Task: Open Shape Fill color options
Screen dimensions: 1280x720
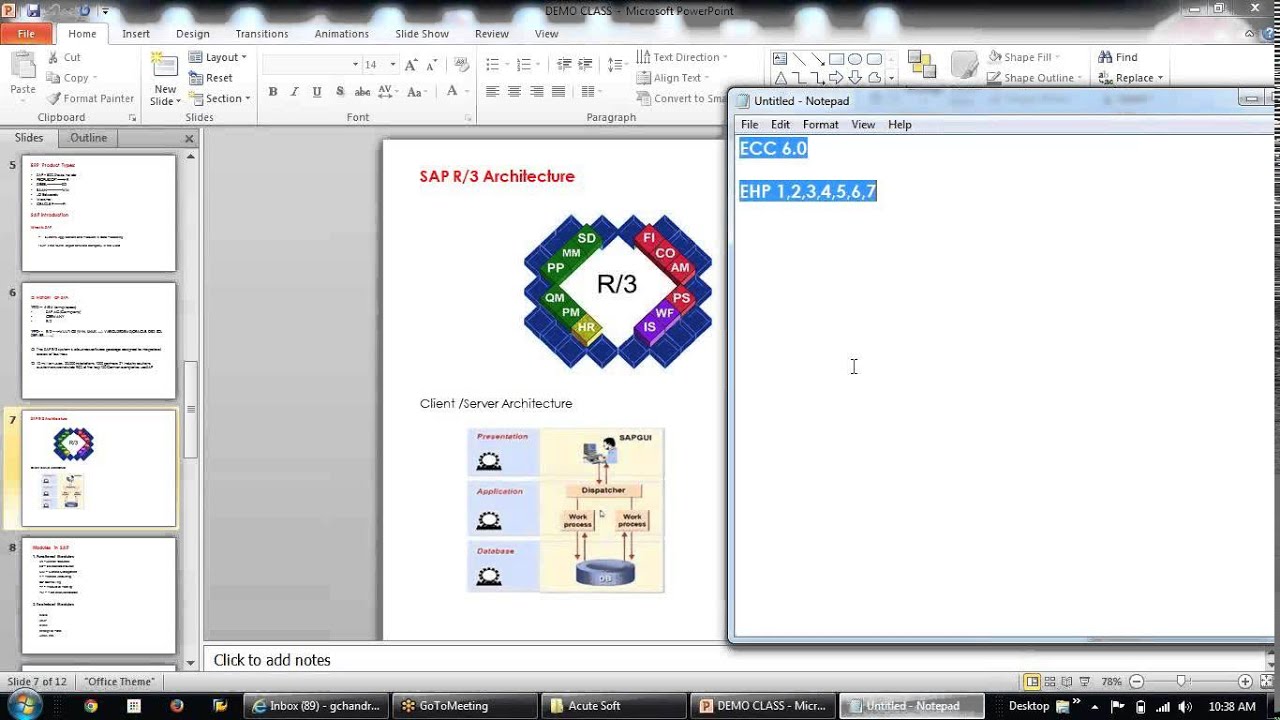Action: (1024, 57)
